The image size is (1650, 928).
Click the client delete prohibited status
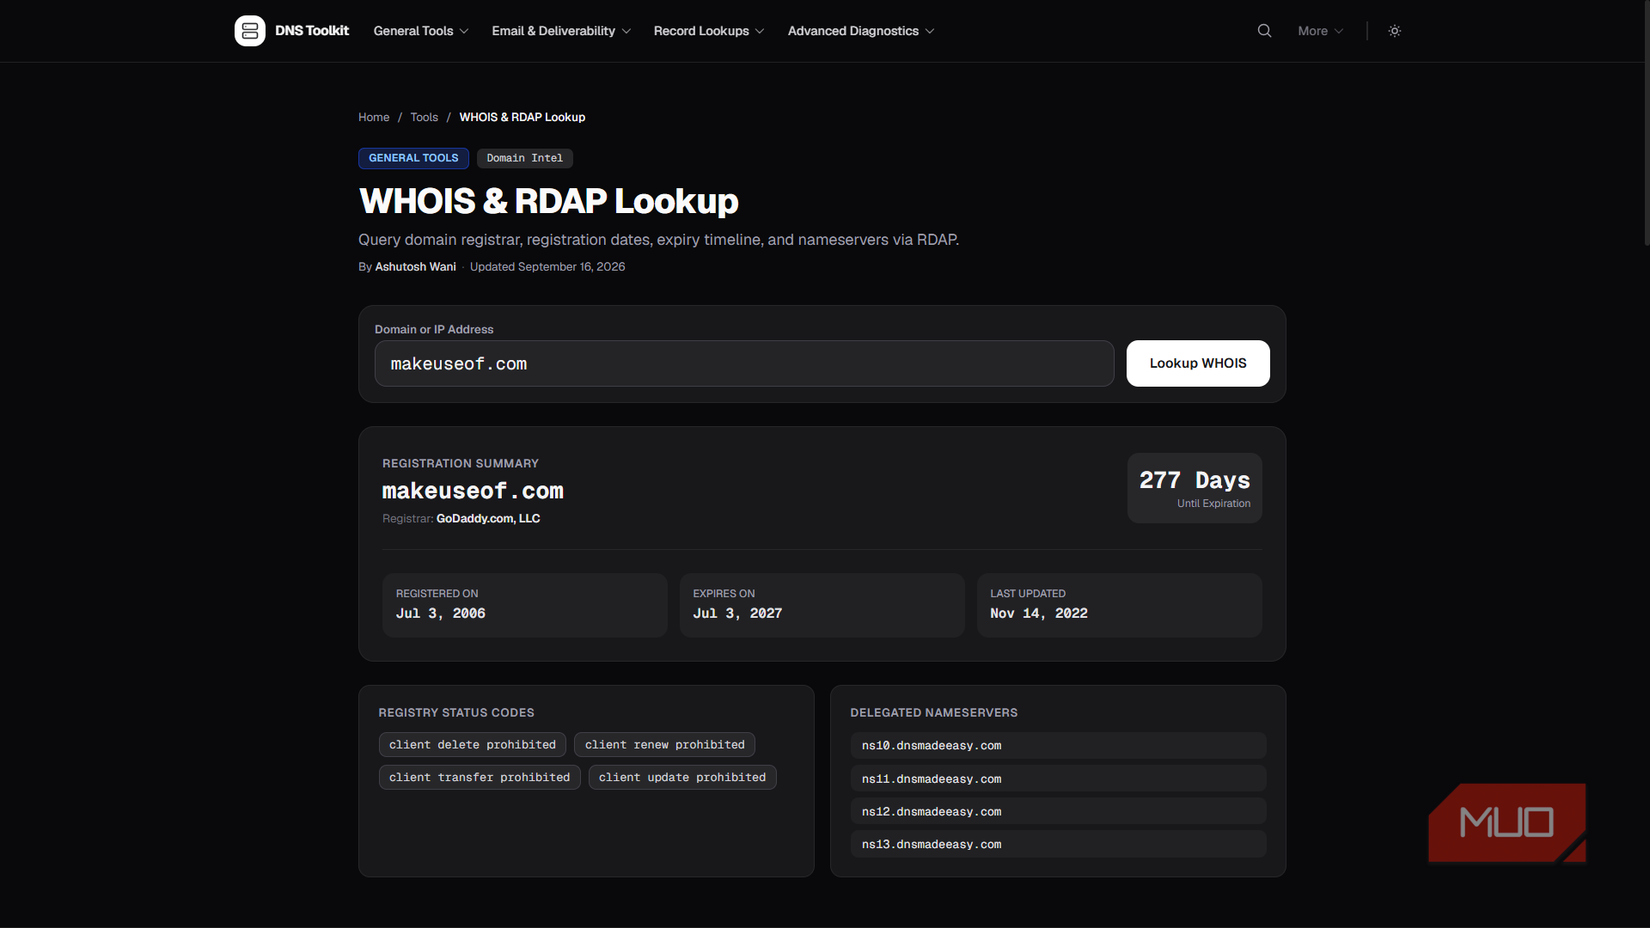coord(472,745)
